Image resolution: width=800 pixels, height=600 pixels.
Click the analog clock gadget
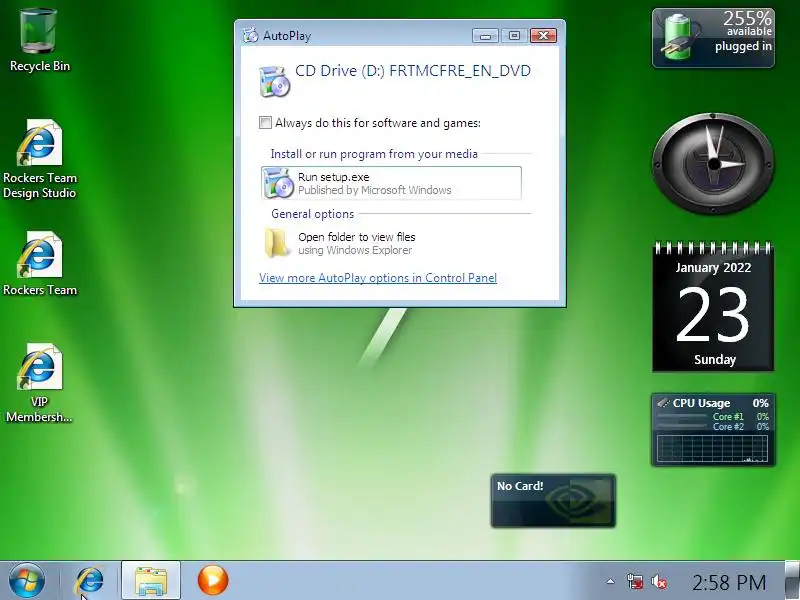pos(713,164)
